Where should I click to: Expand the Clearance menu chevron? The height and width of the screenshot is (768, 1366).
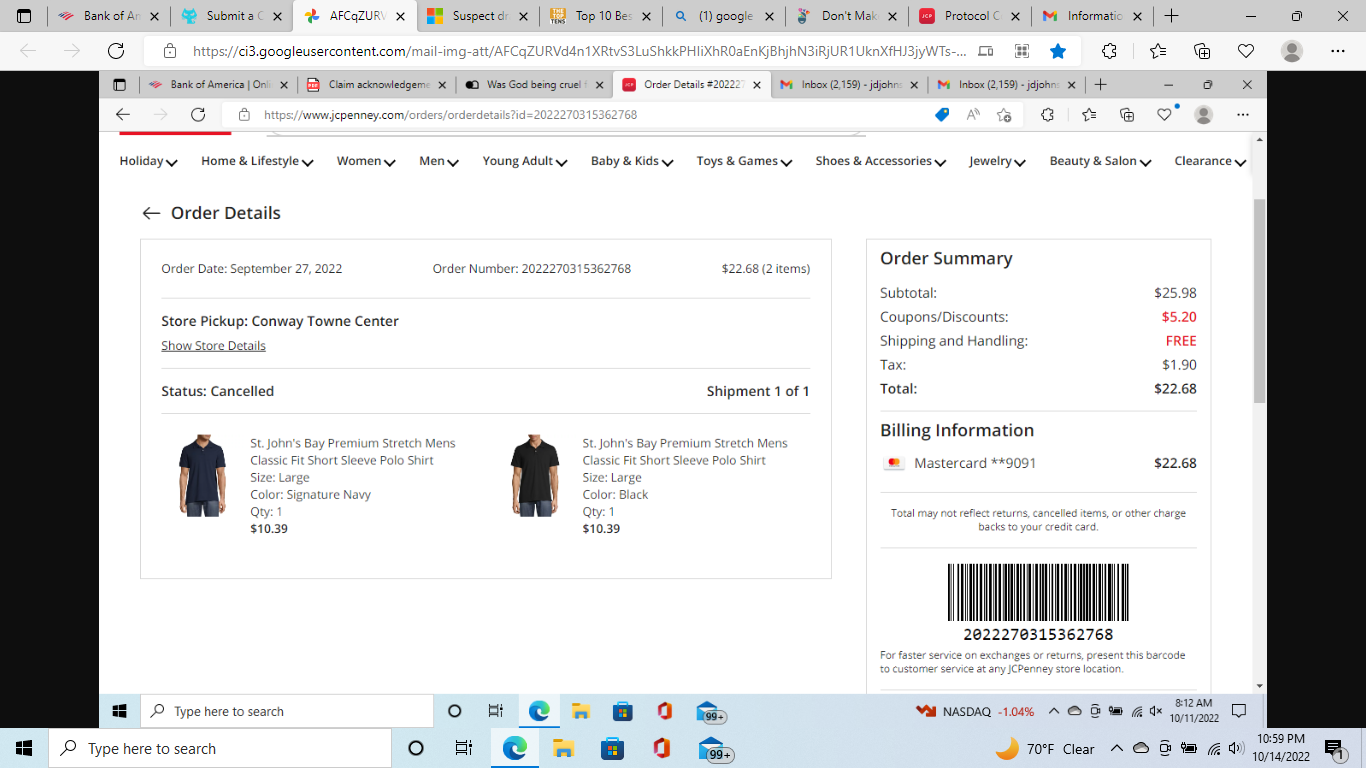tap(1240, 161)
